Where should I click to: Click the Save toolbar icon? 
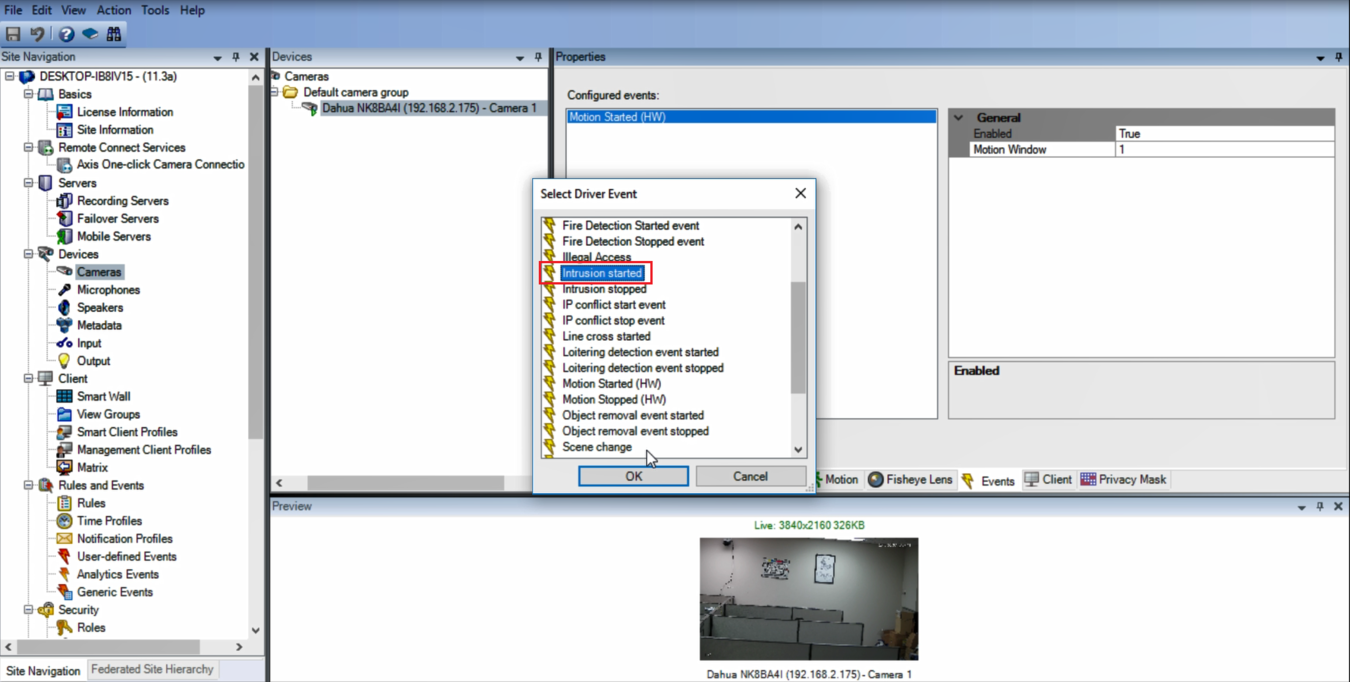13,34
